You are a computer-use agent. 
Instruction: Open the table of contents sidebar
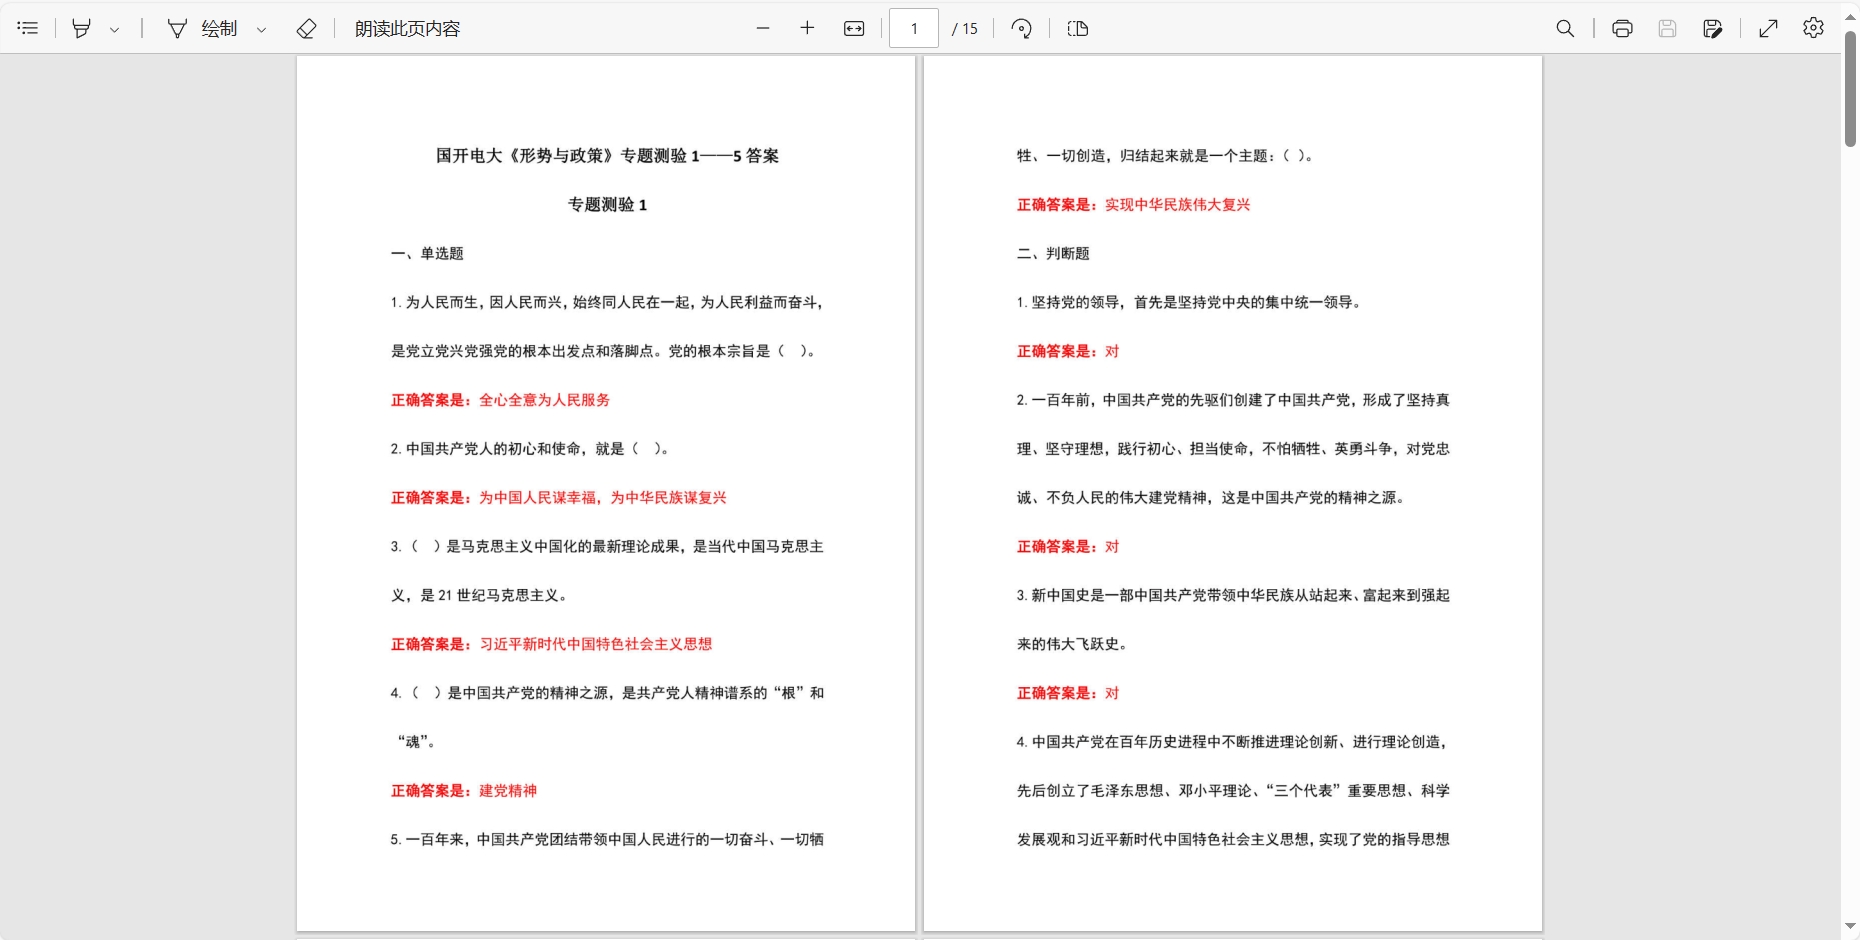tap(28, 28)
